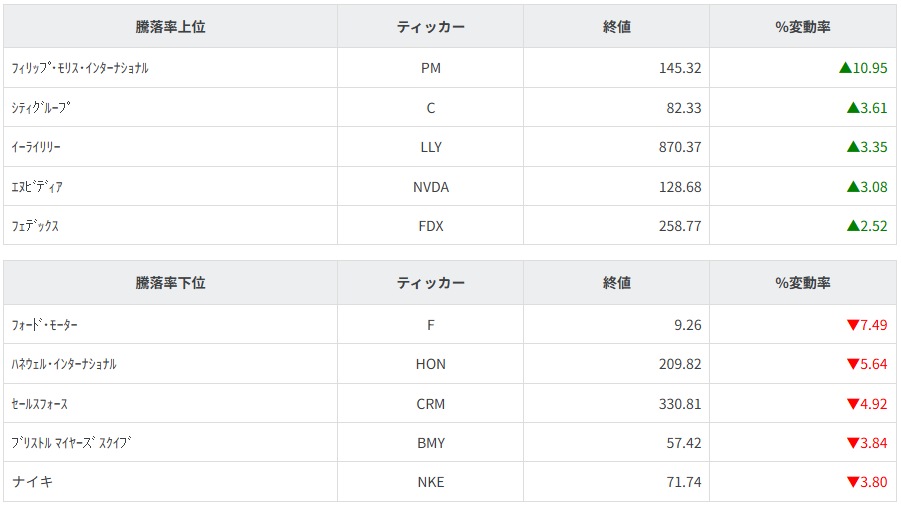Click the green up arrow beside 2.52

853,226
